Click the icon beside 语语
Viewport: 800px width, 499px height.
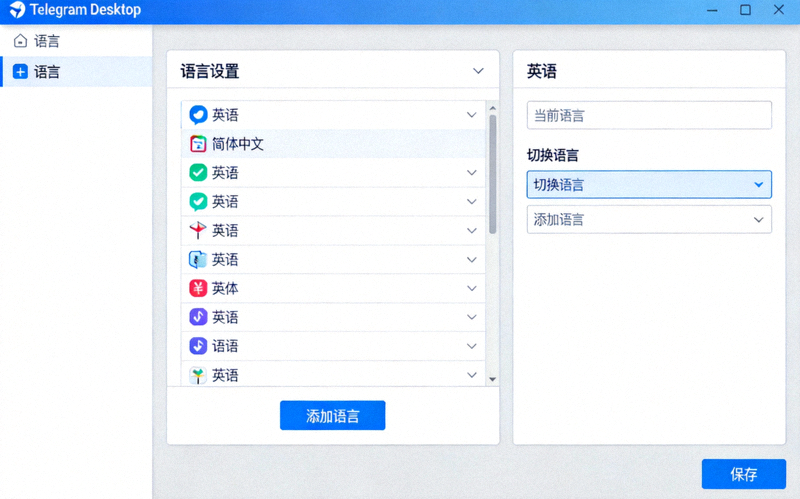[x=198, y=346]
